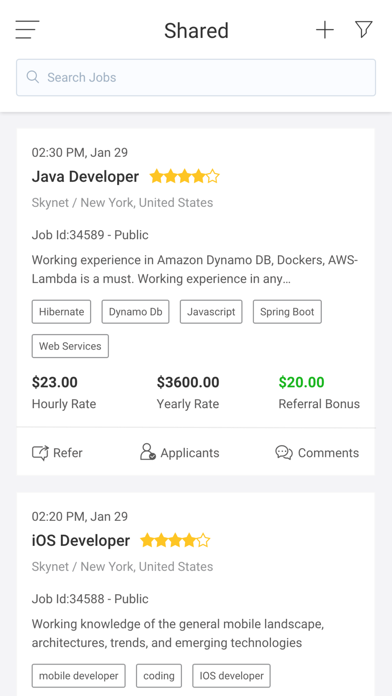Click the Applicants person icon
Viewport: 392px width, 696px height.
click(x=148, y=452)
